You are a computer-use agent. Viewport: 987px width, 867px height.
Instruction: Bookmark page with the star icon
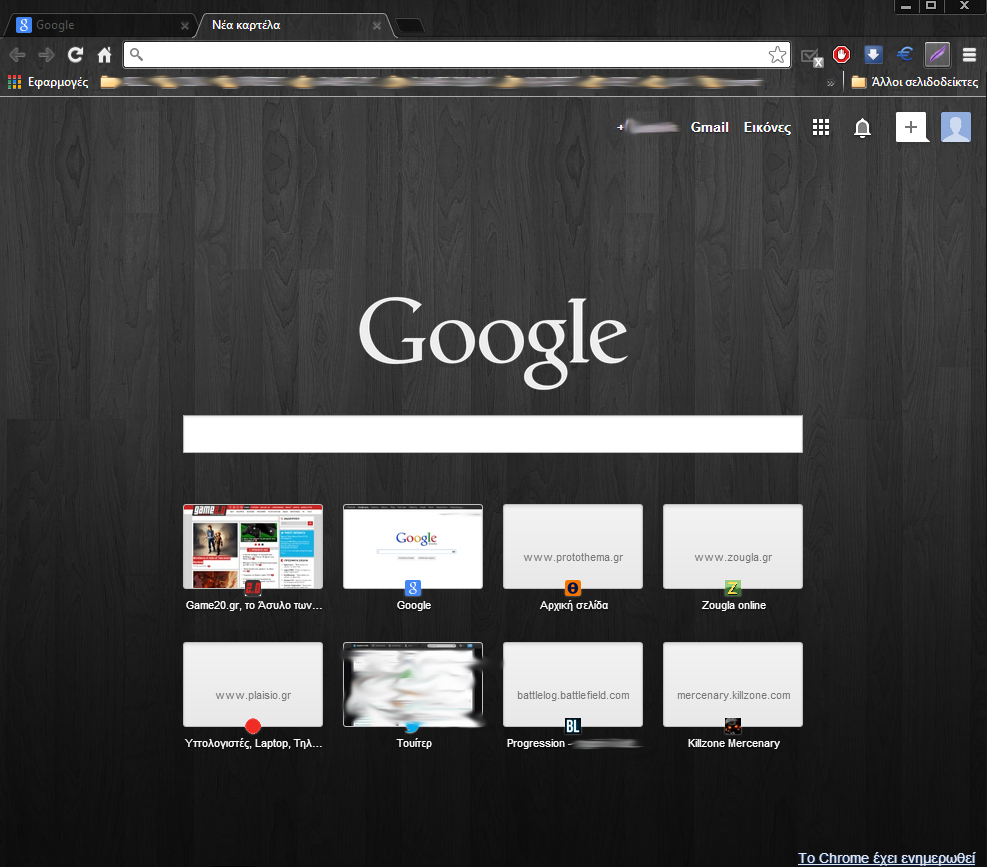(x=777, y=55)
